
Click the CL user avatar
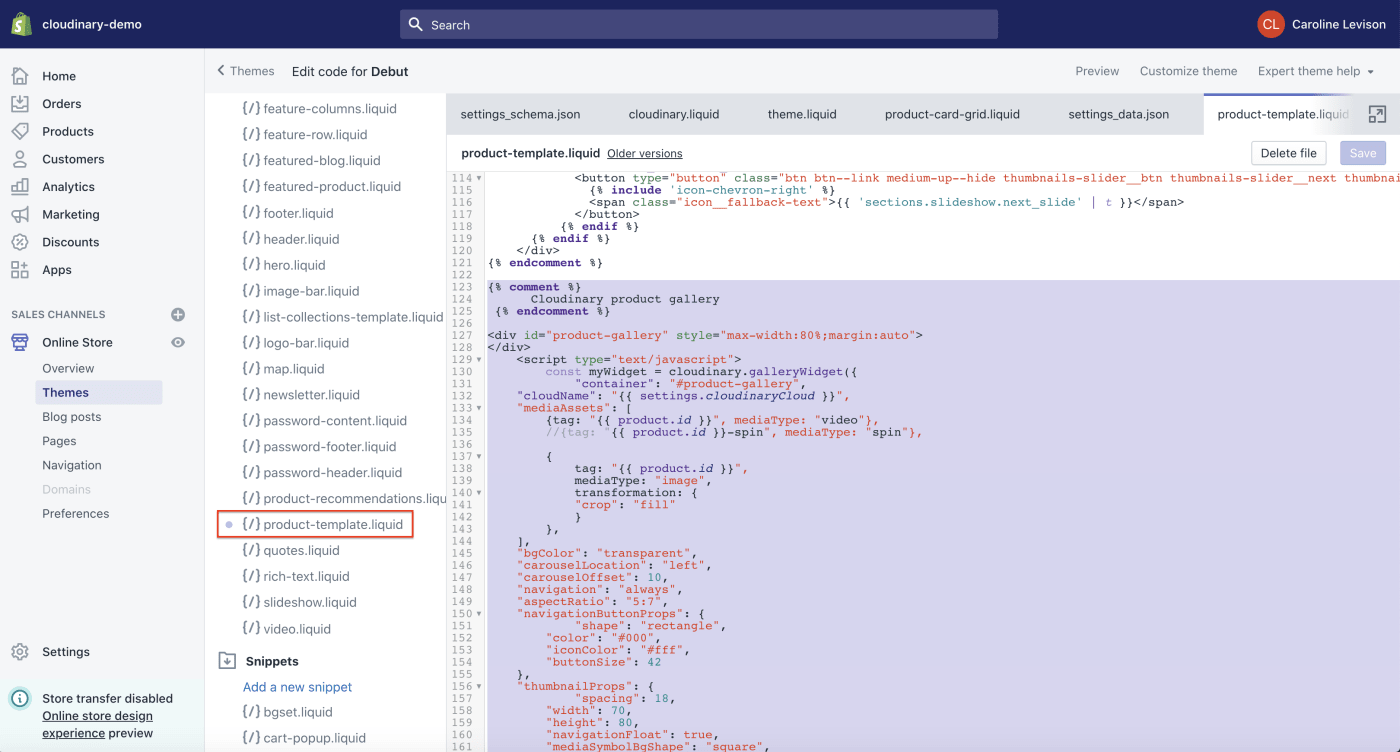1271,24
